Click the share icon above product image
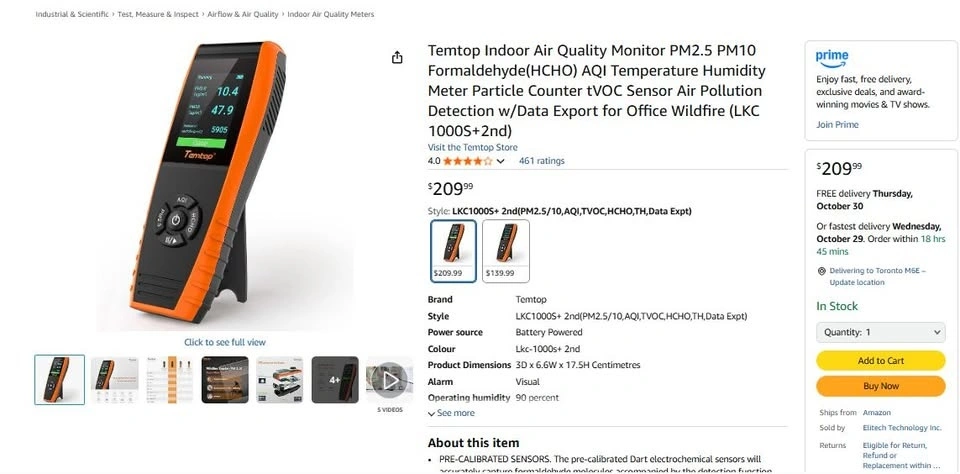 pos(397,58)
